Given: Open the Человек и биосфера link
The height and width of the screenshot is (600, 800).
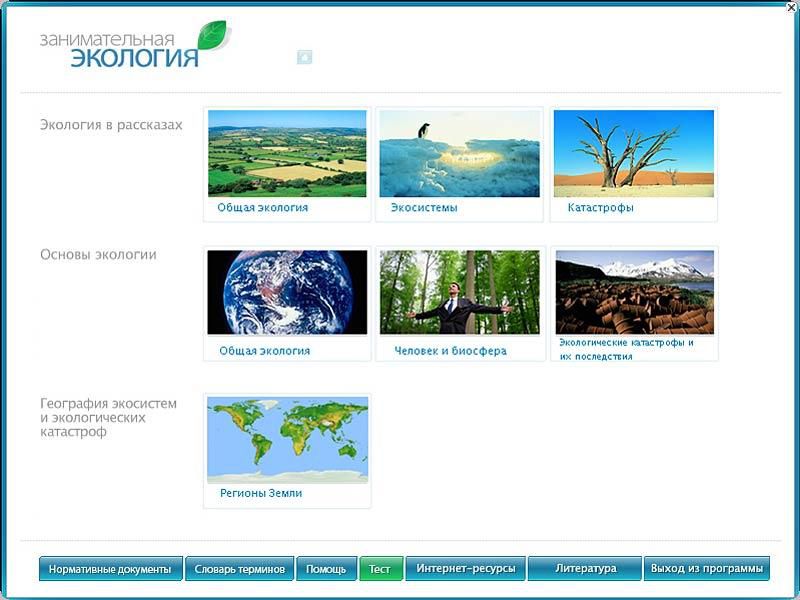Looking at the screenshot, I should pyautogui.click(x=450, y=351).
